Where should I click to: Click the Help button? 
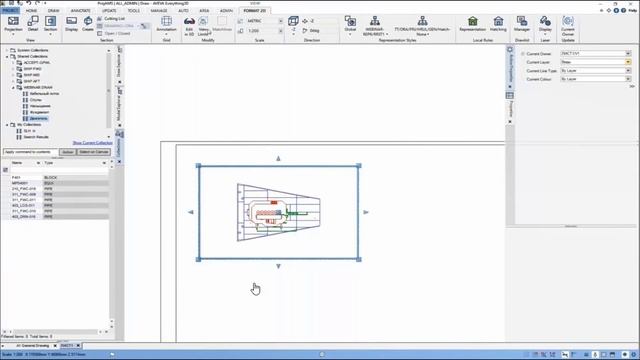coord(633,11)
